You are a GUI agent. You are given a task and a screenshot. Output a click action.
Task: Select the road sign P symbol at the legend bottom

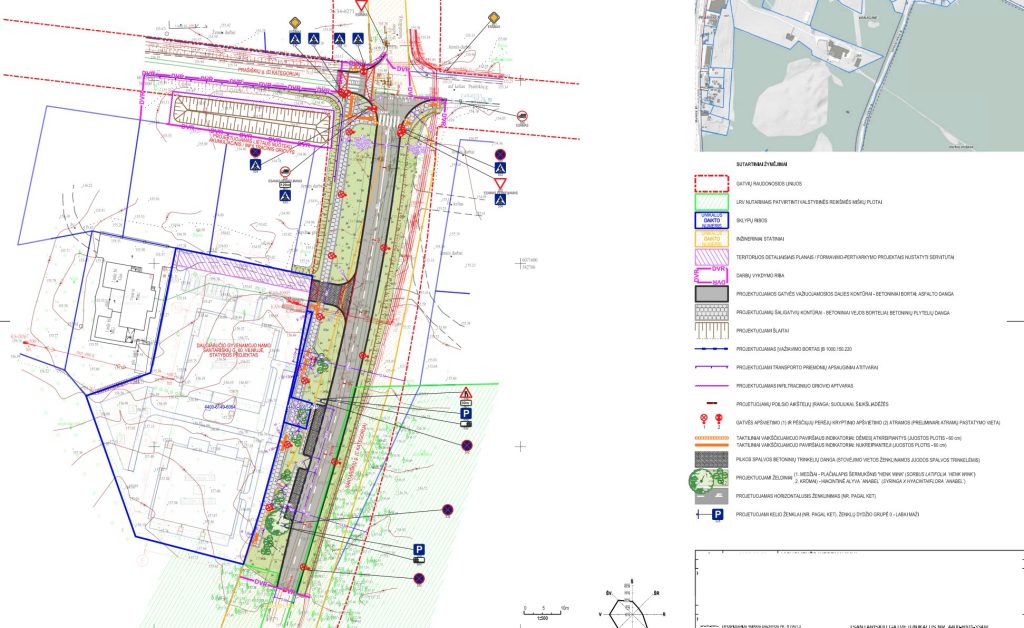pyautogui.click(x=717, y=514)
